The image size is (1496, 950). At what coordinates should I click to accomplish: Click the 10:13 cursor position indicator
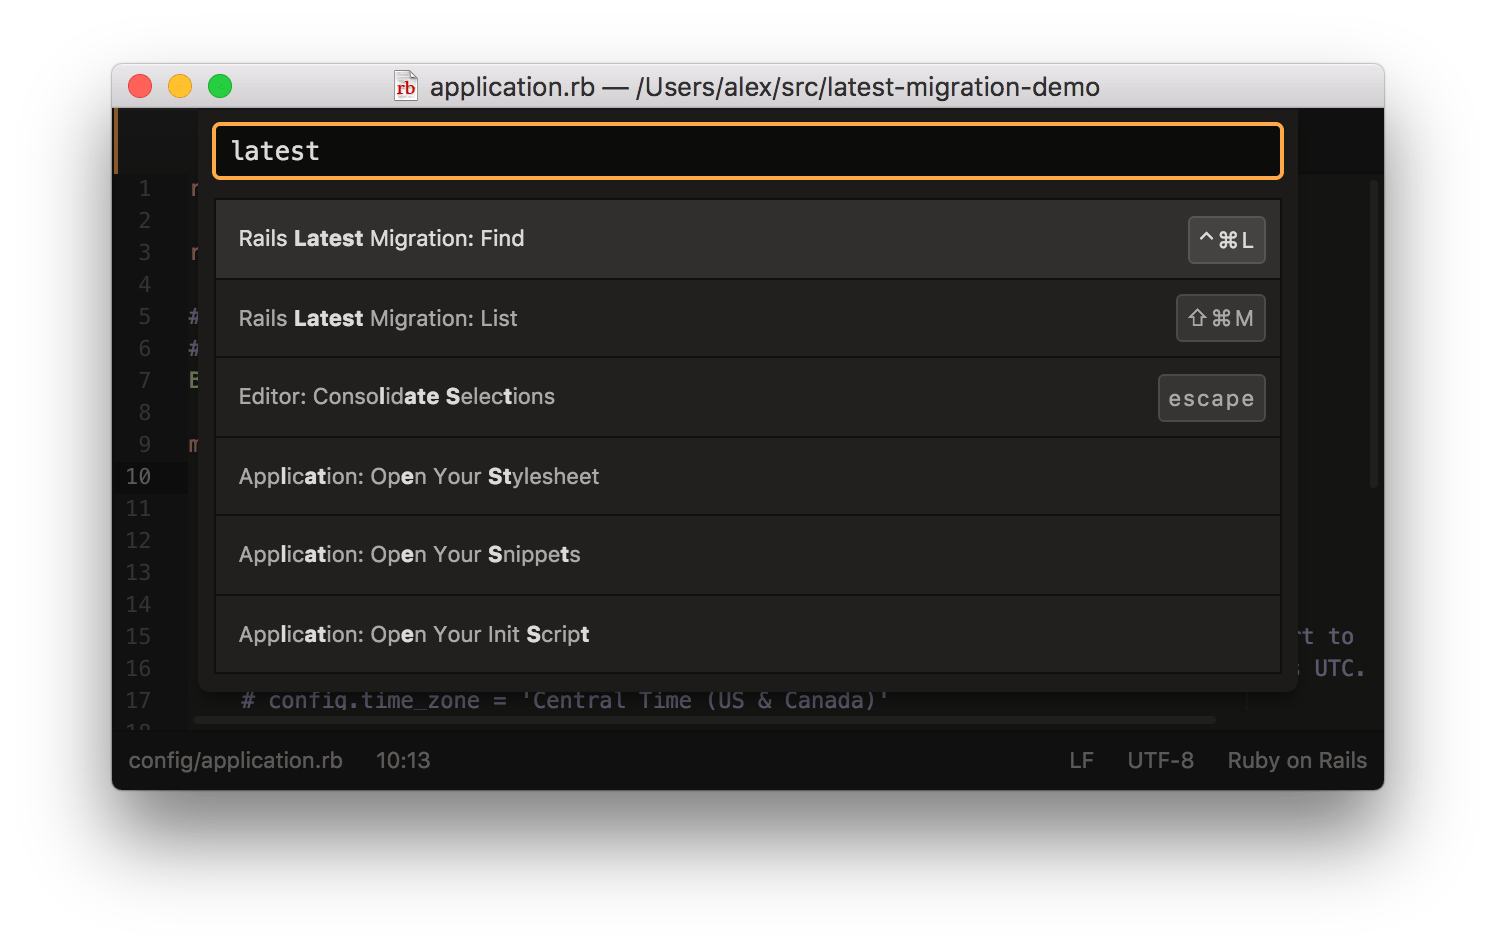[404, 760]
